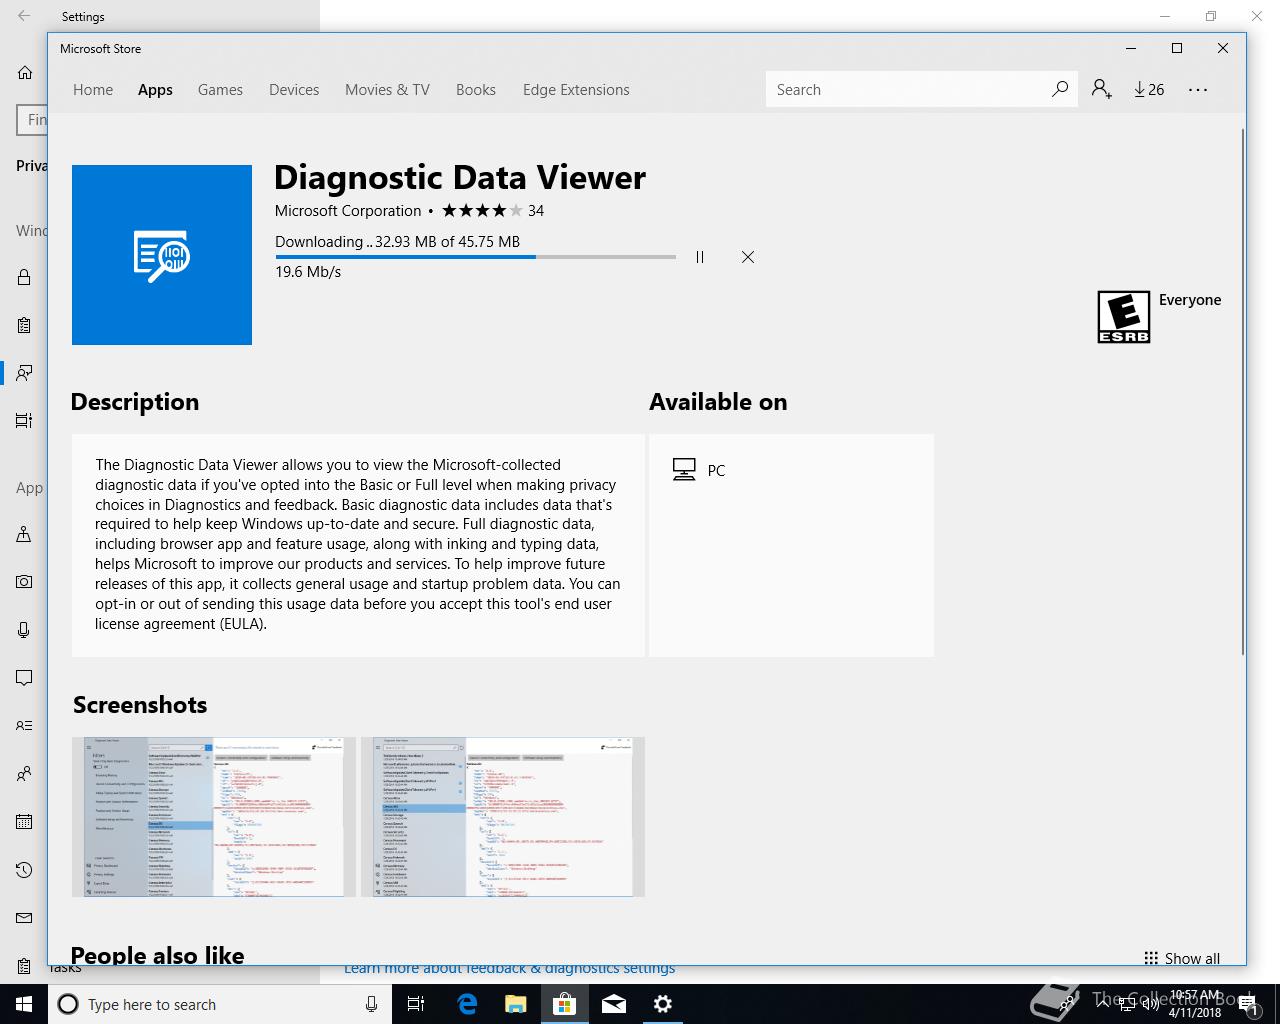
Task: Click the Store Search input field
Action: [906, 89]
